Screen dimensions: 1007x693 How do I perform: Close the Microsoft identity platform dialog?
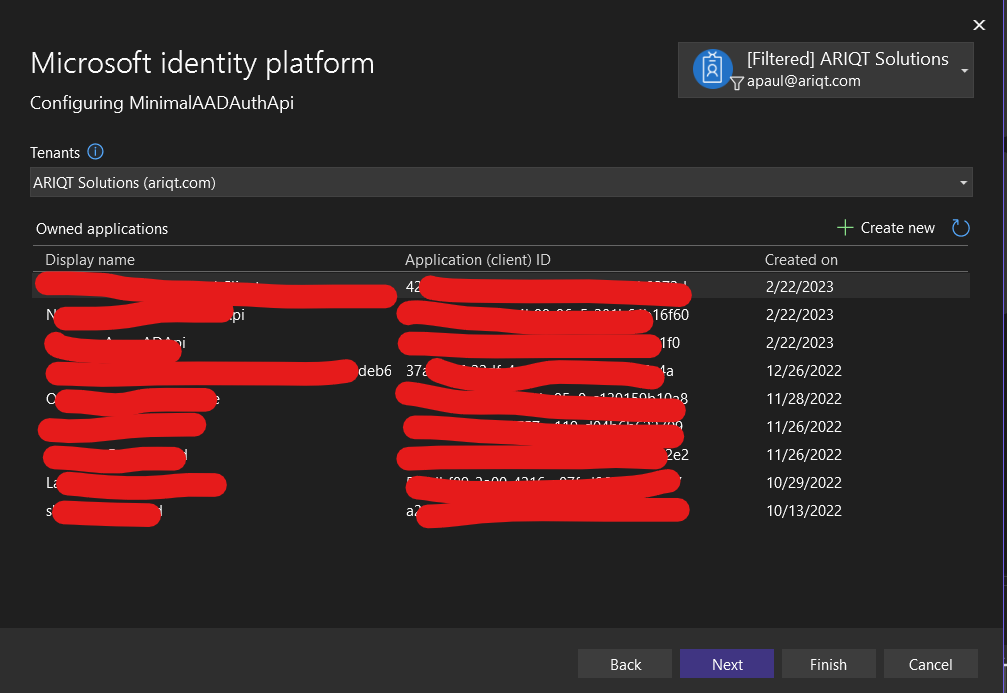click(978, 24)
